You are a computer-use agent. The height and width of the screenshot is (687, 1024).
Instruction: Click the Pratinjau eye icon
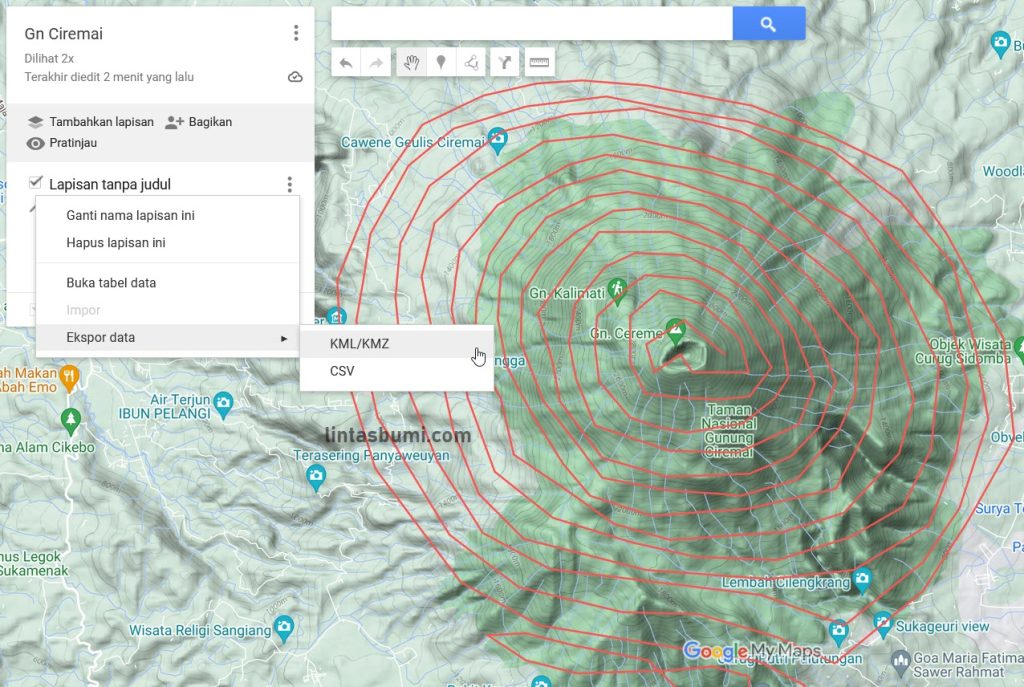point(35,143)
